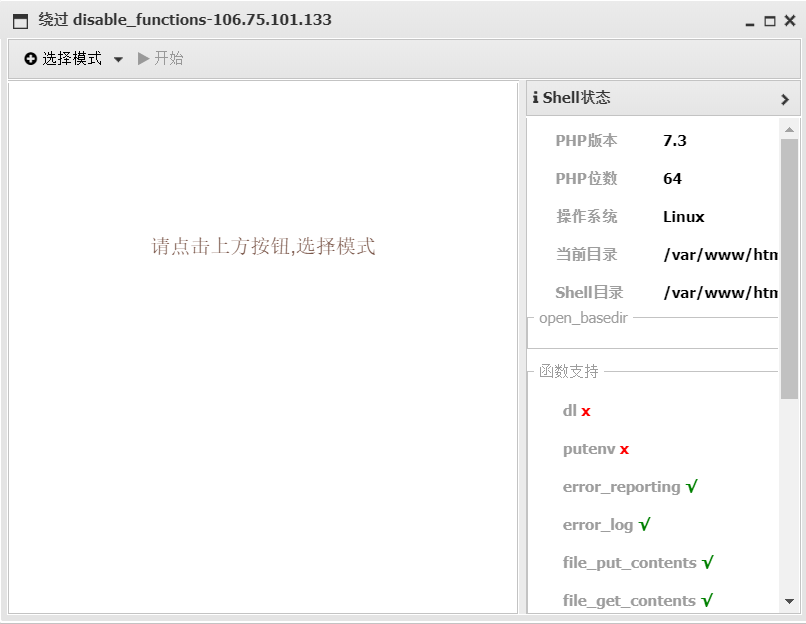Click the Shell目录 path value
Viewport: 806px width, 624px height.
click(720, 292)
